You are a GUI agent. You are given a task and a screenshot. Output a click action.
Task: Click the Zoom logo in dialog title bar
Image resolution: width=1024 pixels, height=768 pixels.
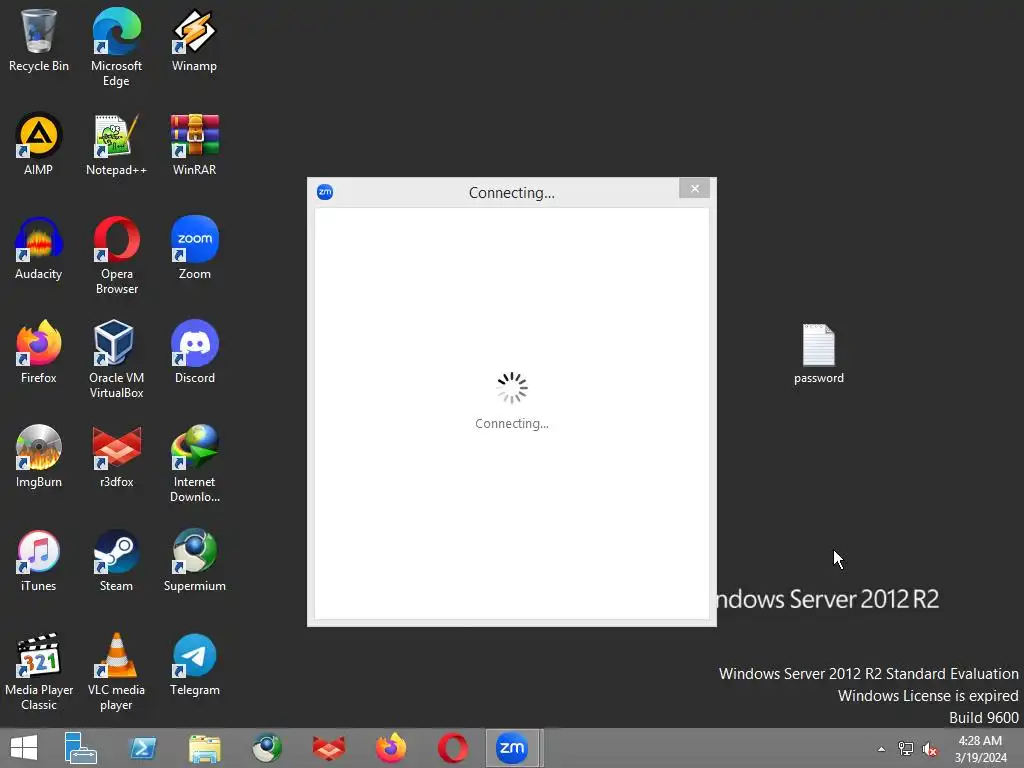point(325,192)
